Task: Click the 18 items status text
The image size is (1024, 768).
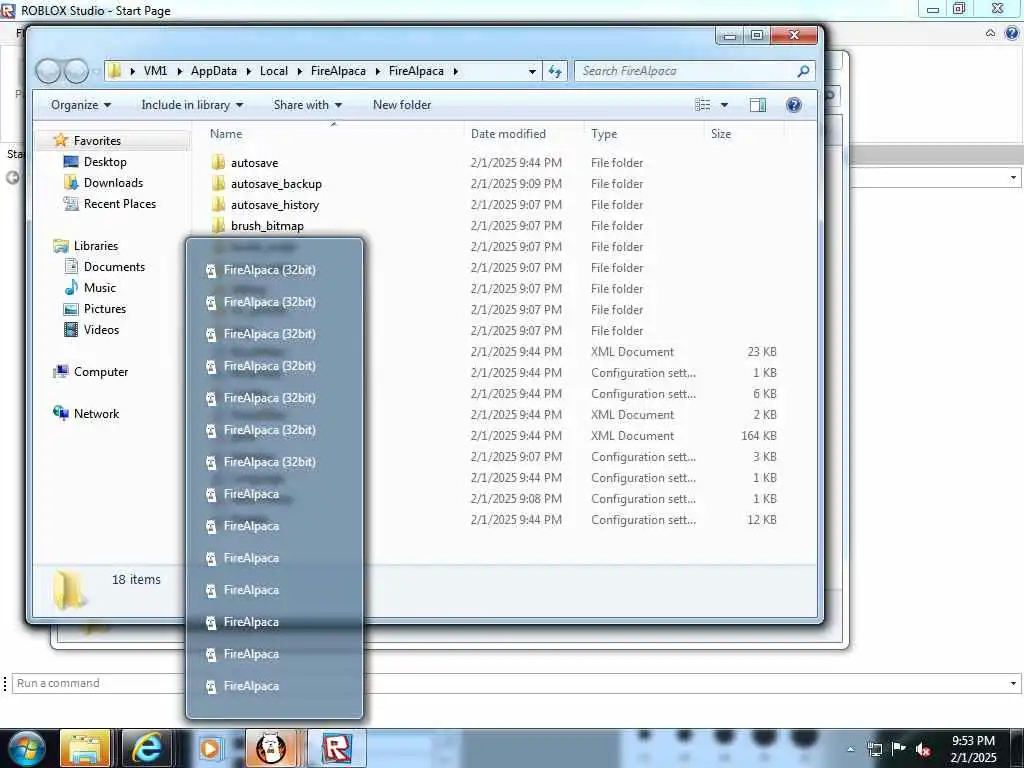Action: coord(136,579)
